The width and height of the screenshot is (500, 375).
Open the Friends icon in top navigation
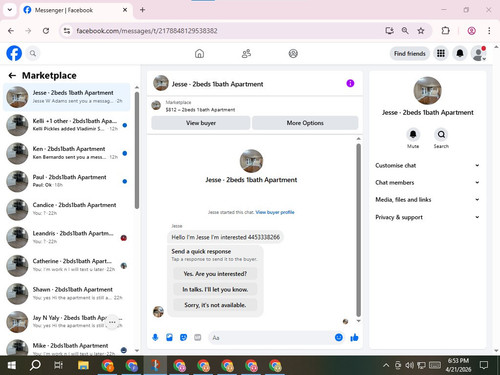point(246,53)
